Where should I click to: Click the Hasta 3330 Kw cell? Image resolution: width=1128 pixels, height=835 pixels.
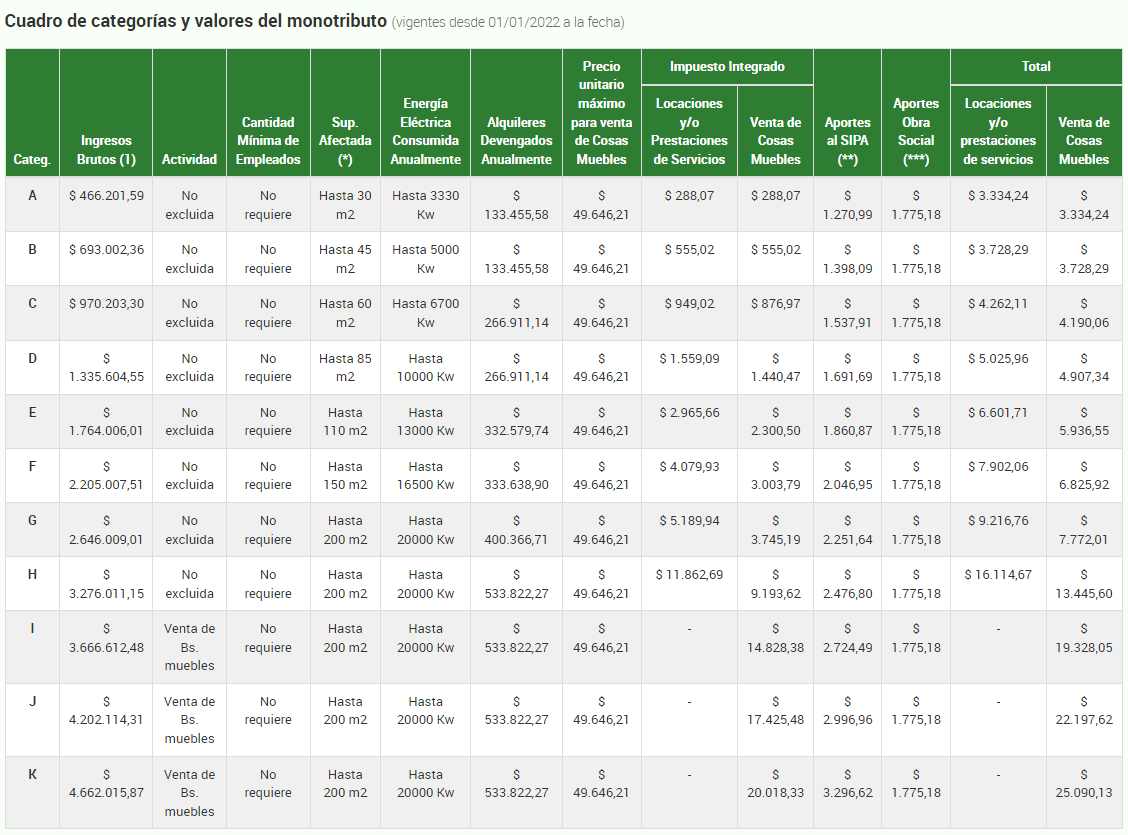(x=425, y=205)
